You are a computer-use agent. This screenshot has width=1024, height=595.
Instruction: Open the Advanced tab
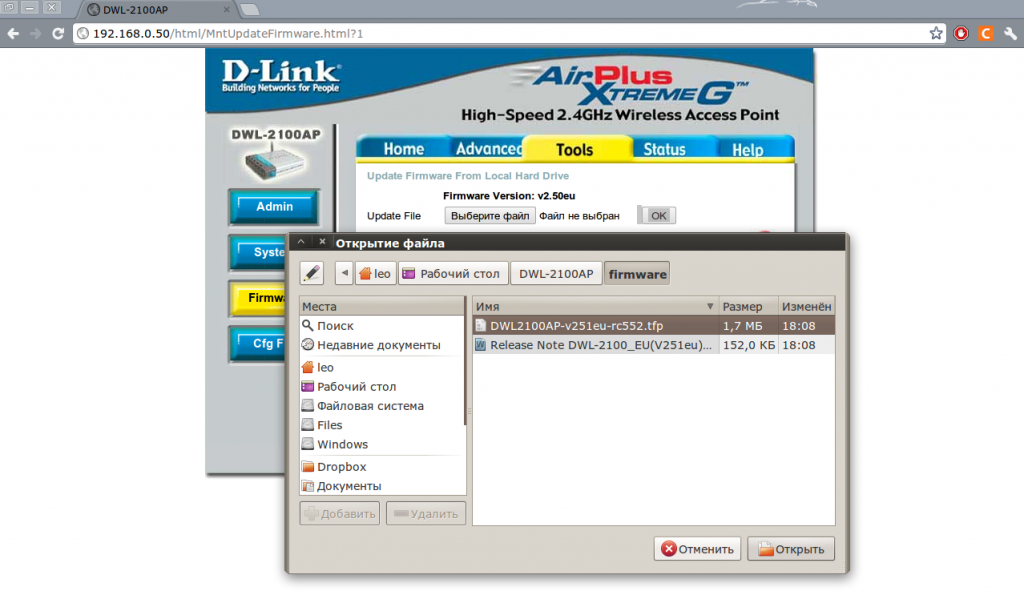pos(488,149)
